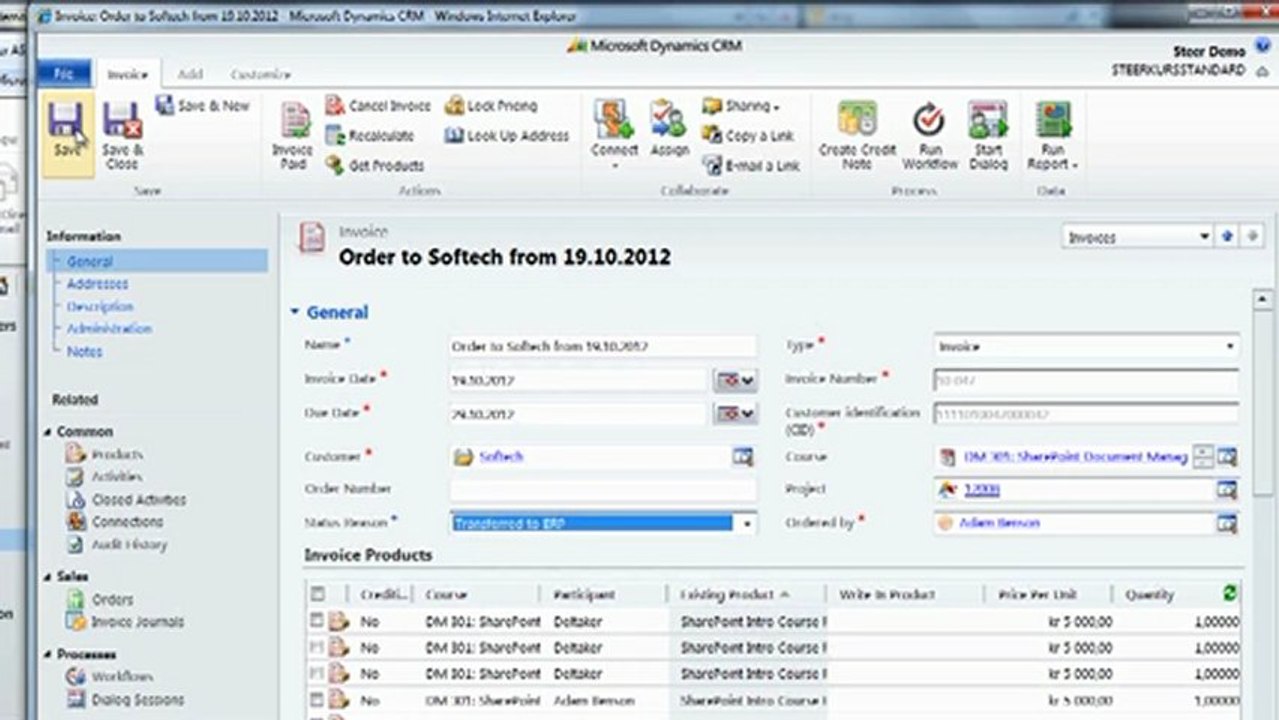Click the Name input field

[603, 346]
